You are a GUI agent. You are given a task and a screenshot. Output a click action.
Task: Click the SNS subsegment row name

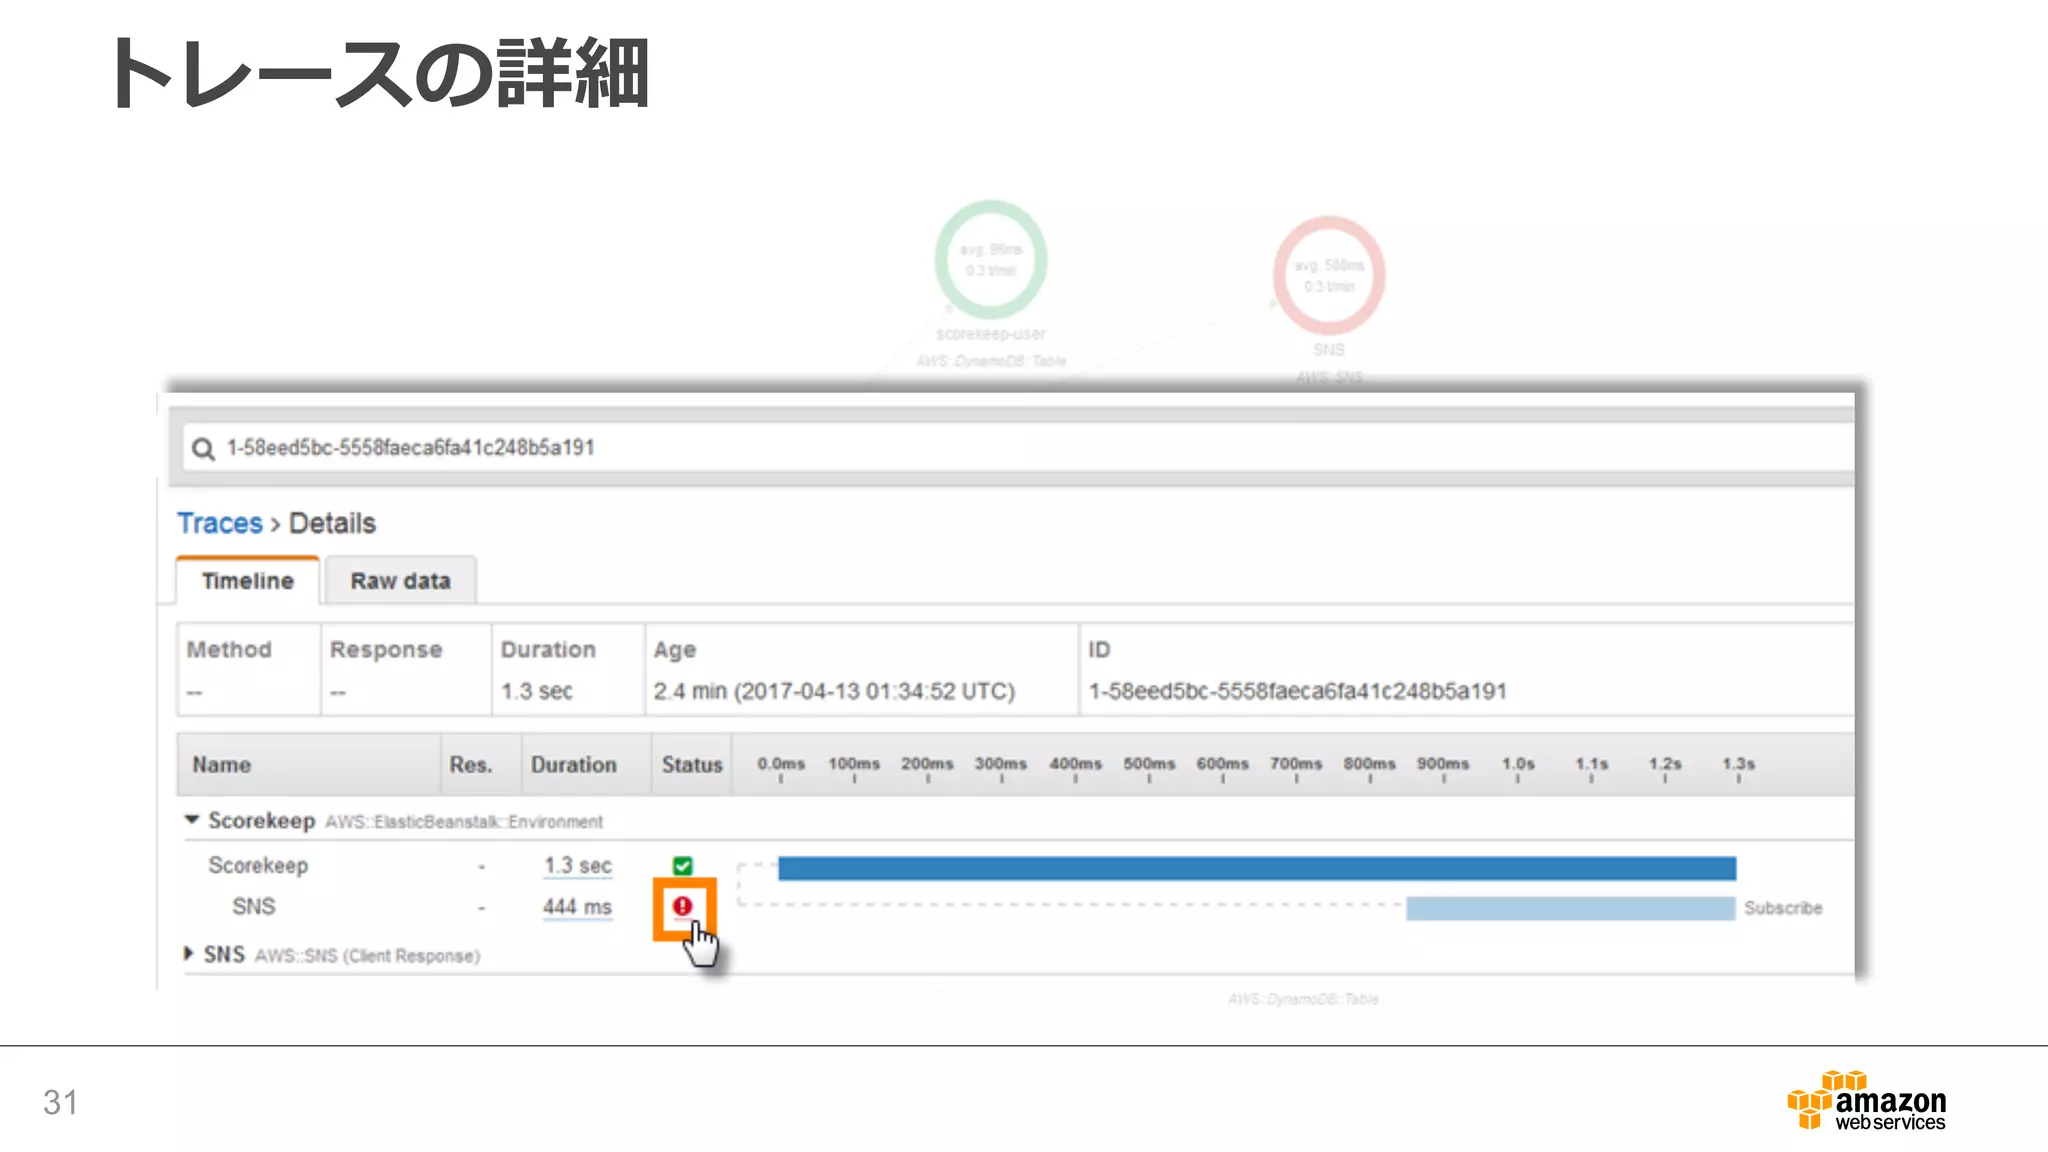(254, 907)
